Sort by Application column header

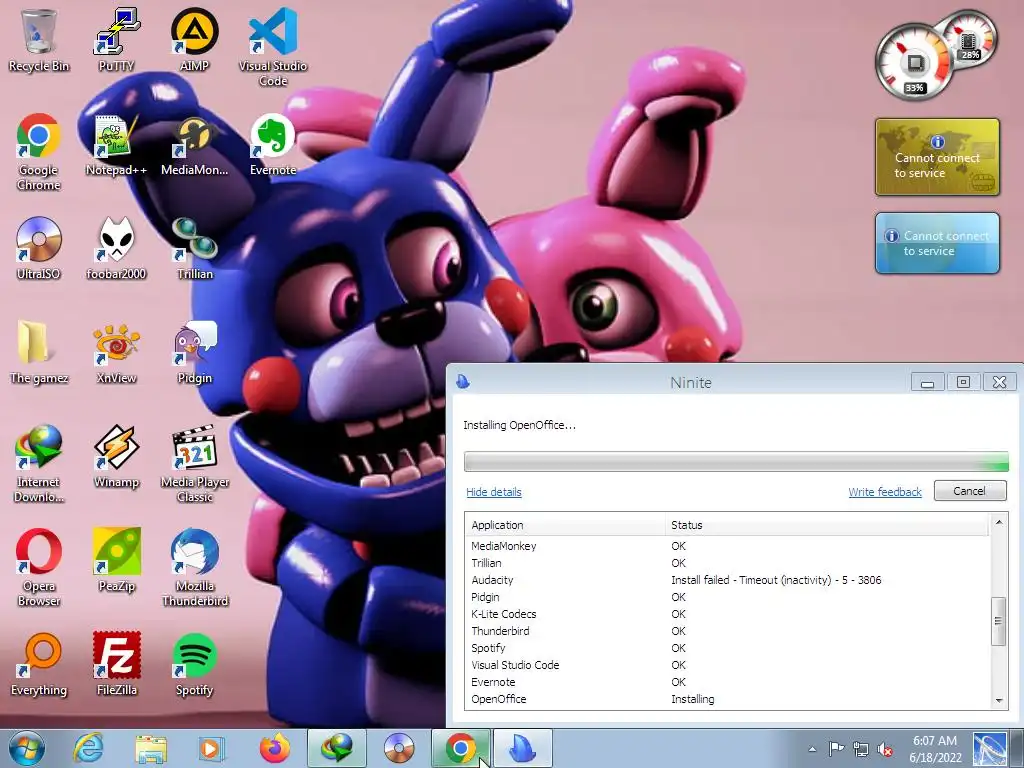click(565, 525)
